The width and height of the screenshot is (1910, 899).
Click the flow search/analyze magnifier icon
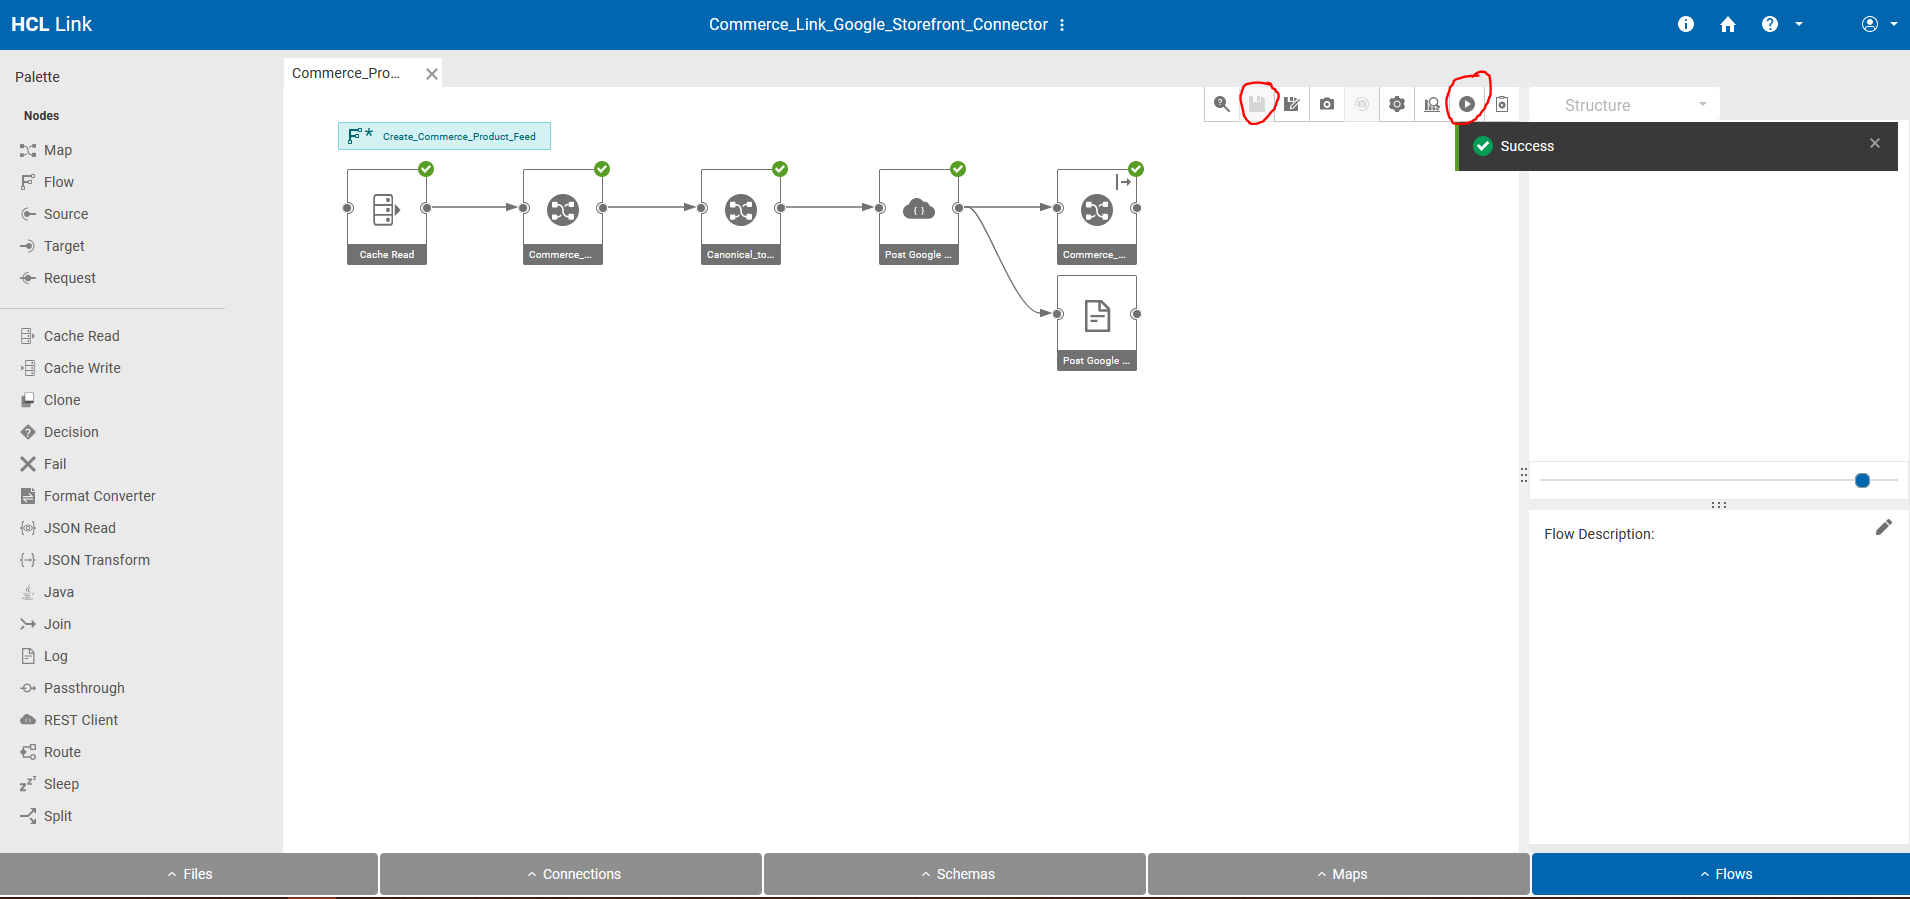(x=1221, y=104)
